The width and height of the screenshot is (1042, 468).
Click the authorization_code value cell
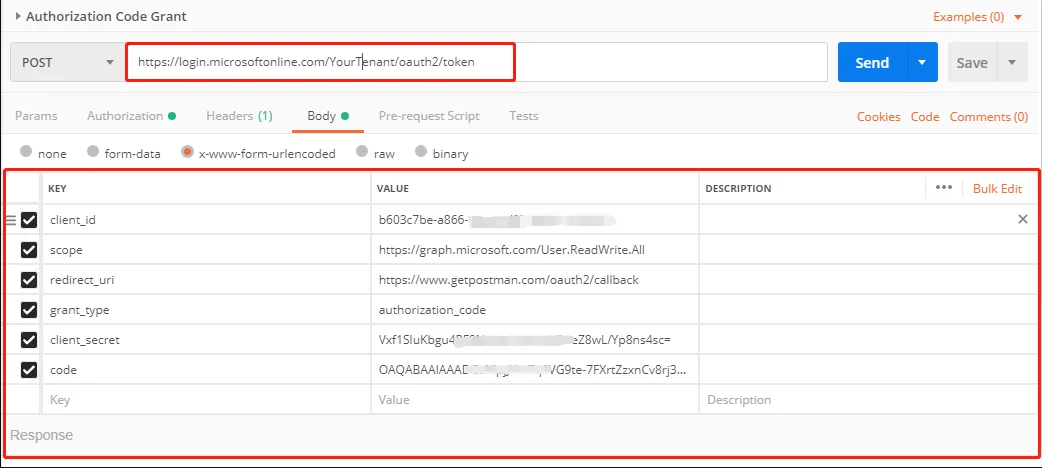click(535, 310)
